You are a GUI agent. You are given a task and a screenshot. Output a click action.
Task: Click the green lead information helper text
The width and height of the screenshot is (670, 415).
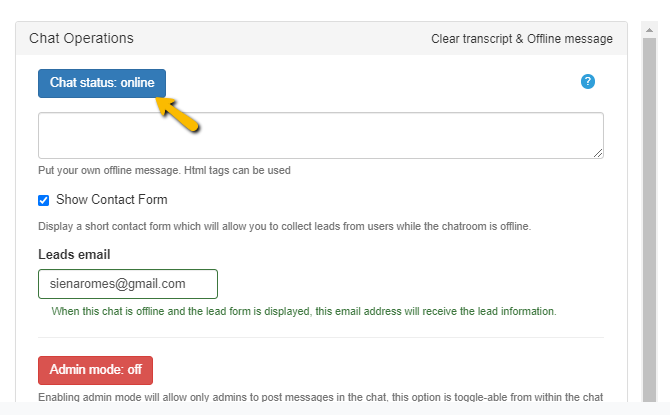point(304,311)
